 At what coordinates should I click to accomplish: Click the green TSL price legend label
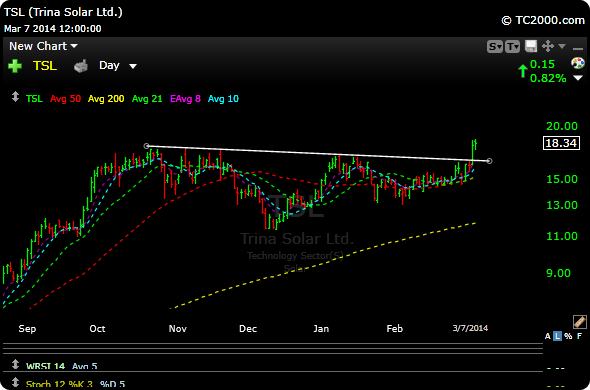[x=34, y=99]
